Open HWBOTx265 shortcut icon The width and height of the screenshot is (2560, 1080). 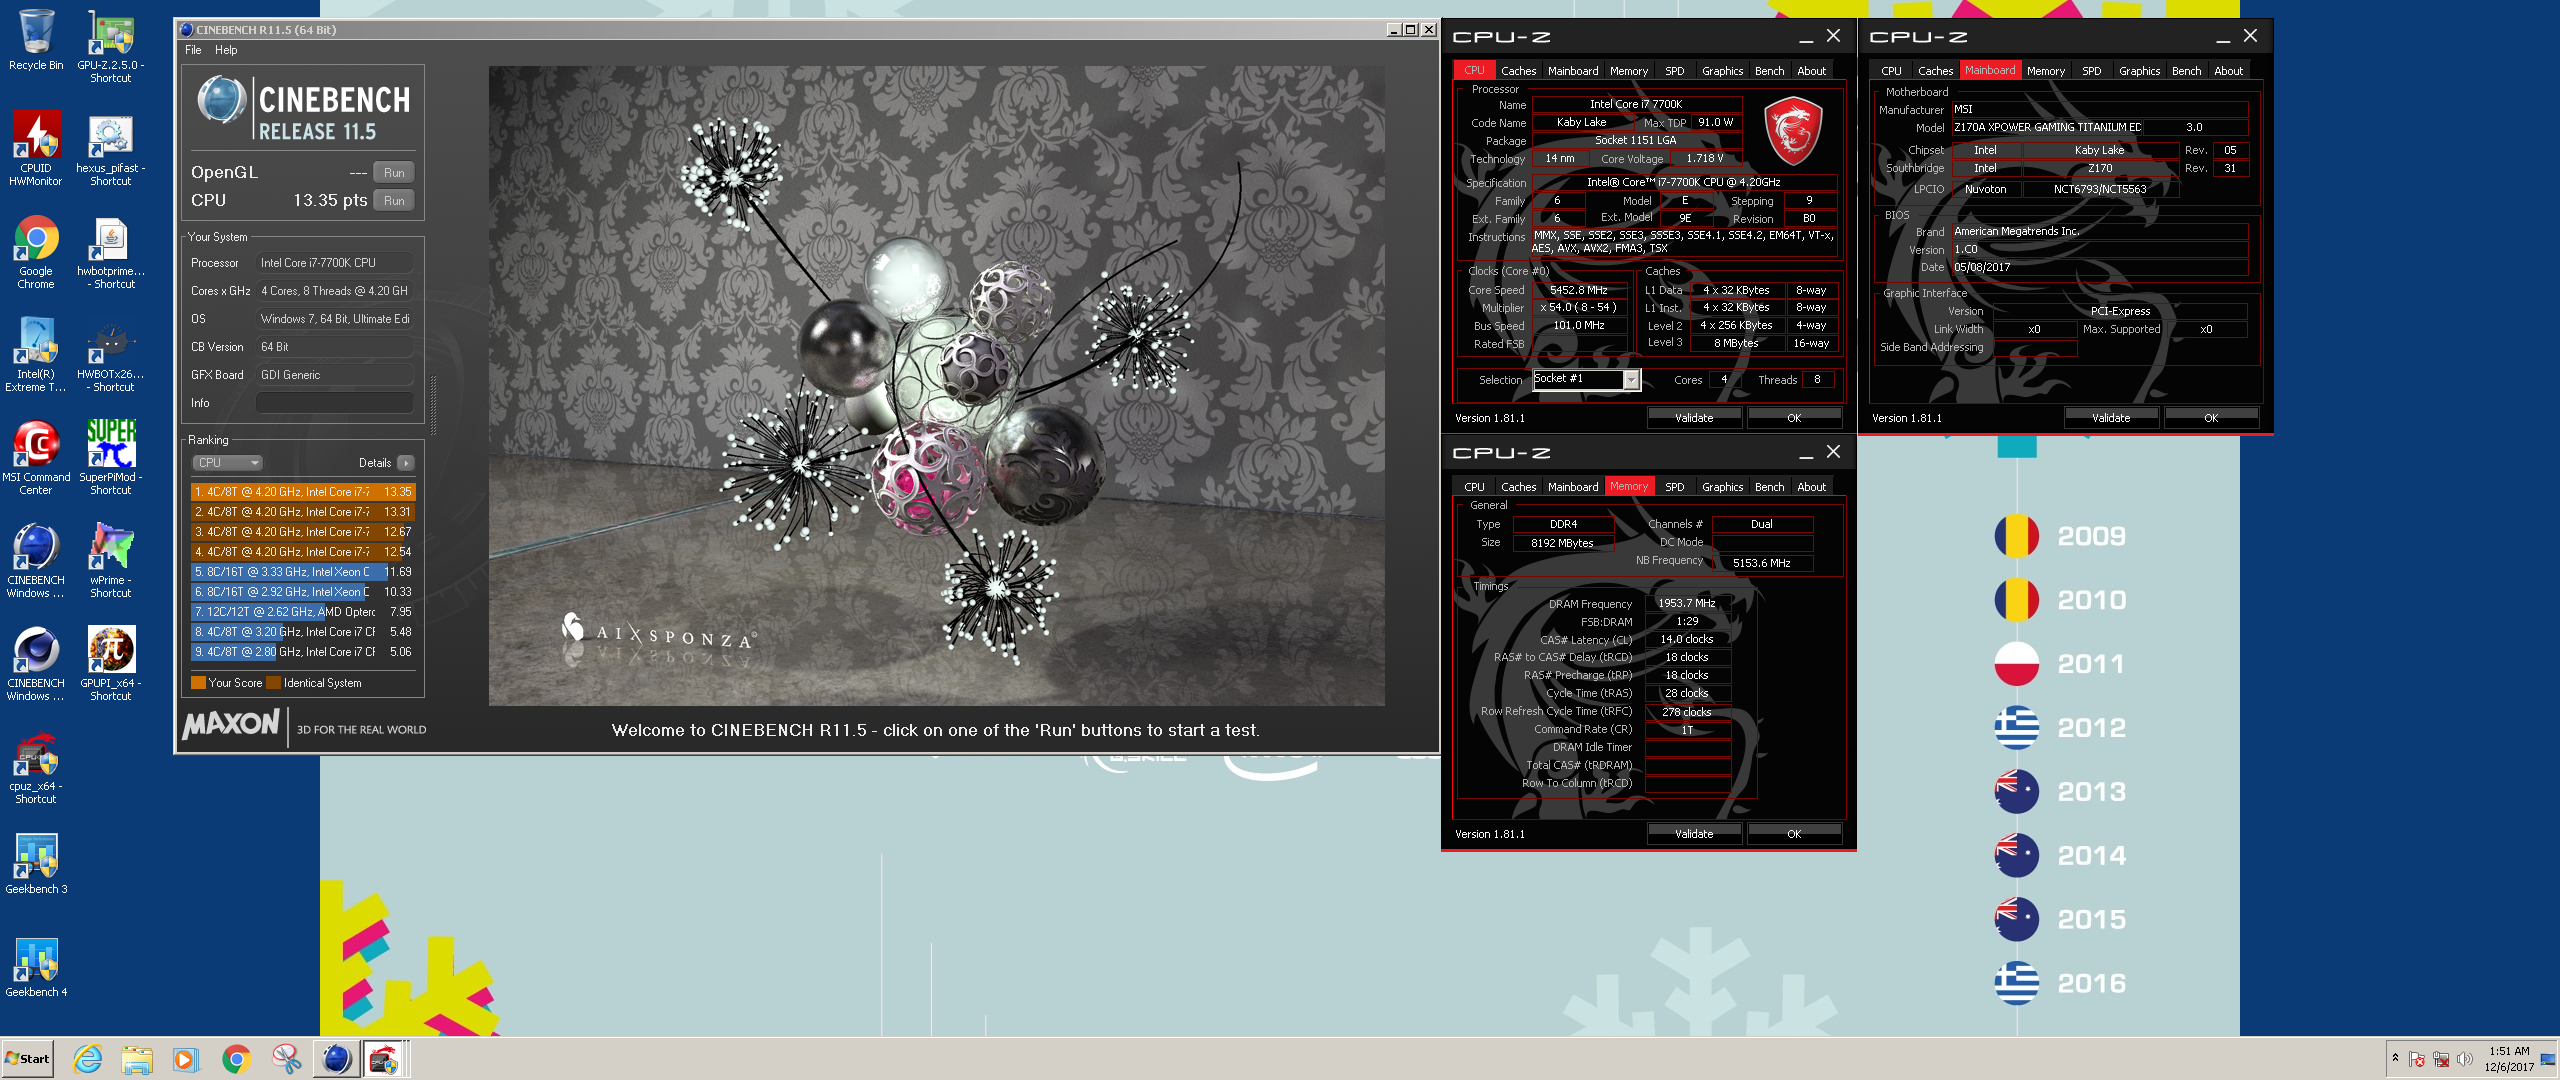coord(110,357)
